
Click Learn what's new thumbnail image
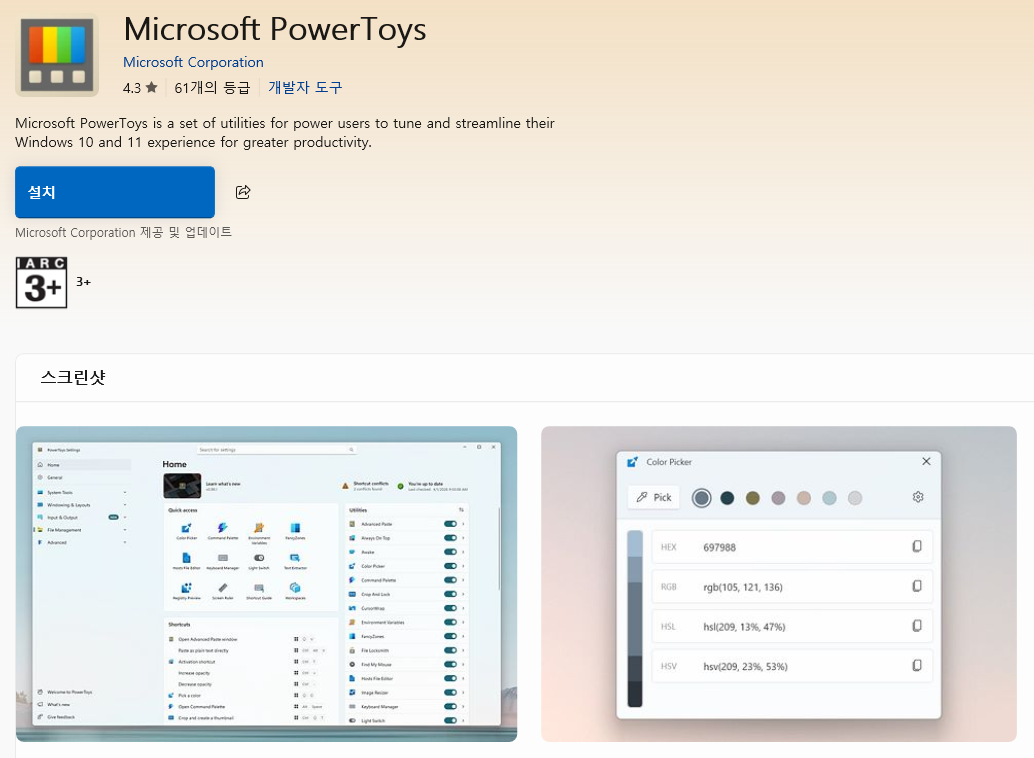pyautogui.click(x=182, y=486)
